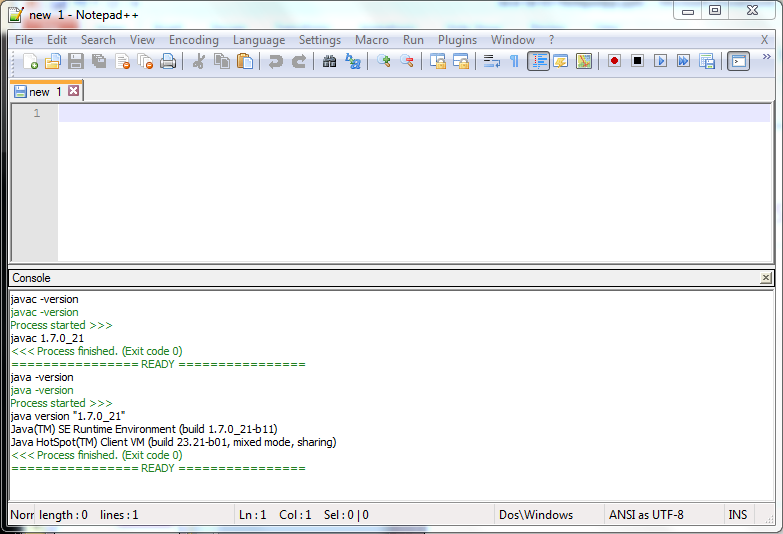Print the document from toolbar

[168, 61]
